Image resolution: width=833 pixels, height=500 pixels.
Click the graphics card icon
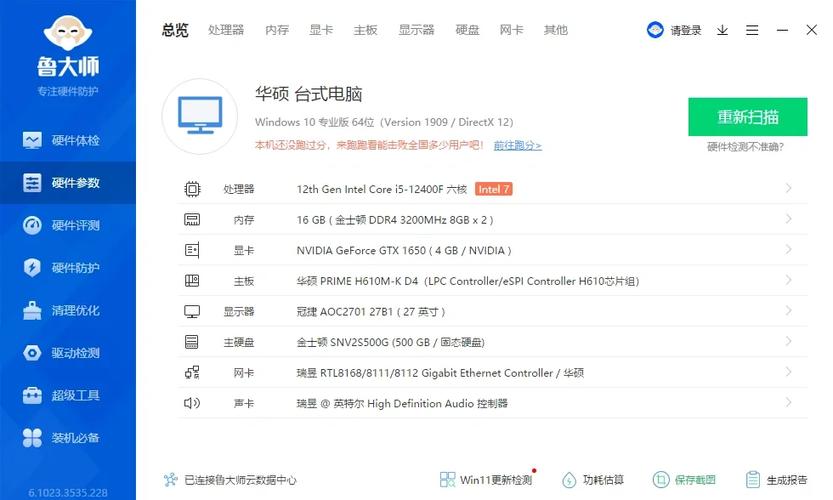(192, 250)
